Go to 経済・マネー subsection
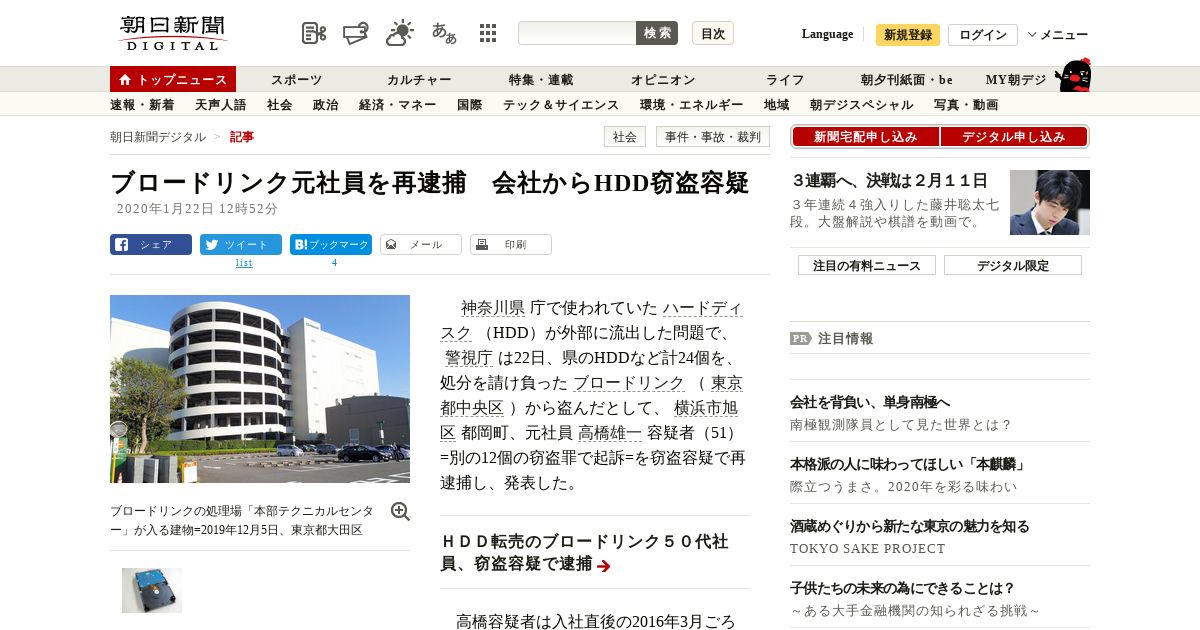 [x=398, y=104]
